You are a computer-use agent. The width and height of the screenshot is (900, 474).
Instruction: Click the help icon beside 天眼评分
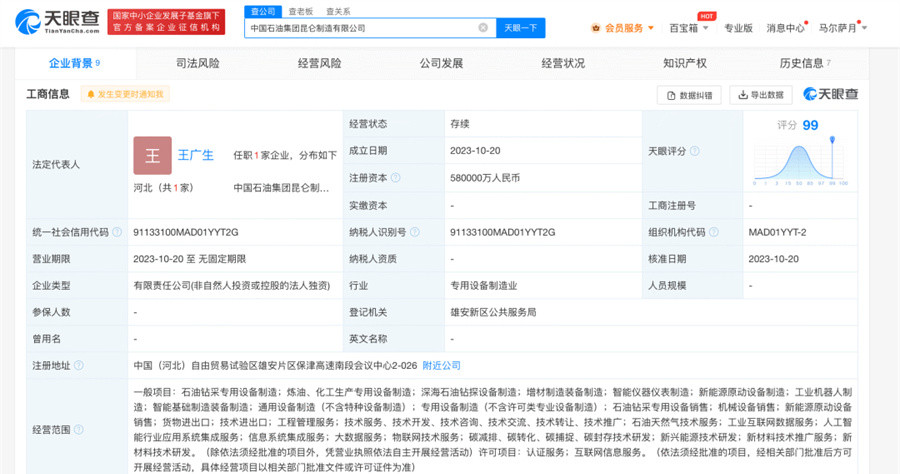(x=695, y=151)
